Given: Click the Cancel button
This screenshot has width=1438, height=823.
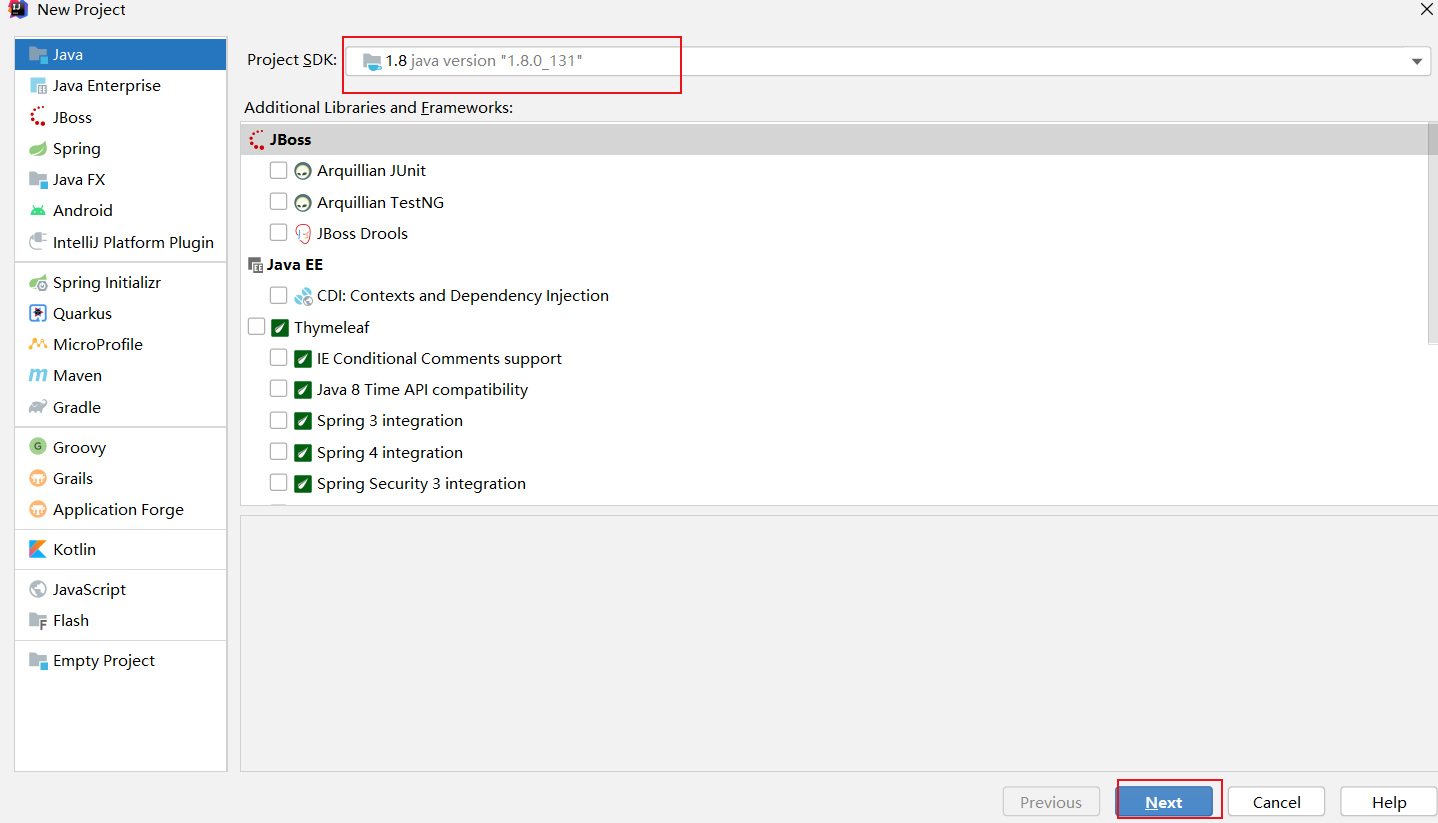Looking at the screenshot, I should coord(1276,802).
